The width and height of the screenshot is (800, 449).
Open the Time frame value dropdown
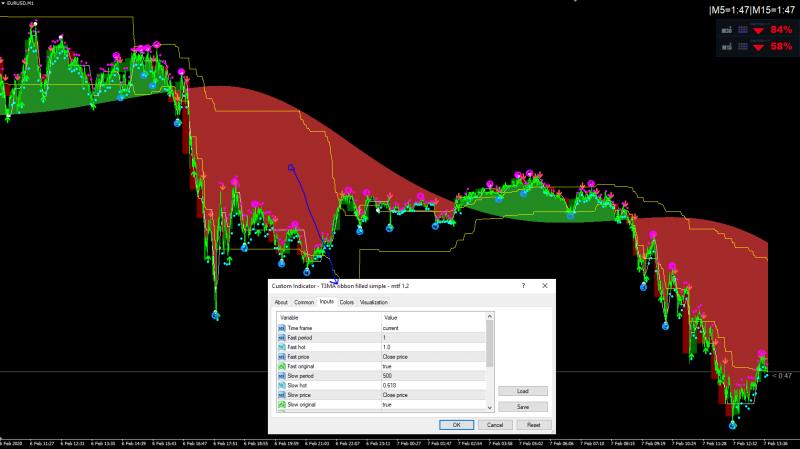tap(430, 328)
